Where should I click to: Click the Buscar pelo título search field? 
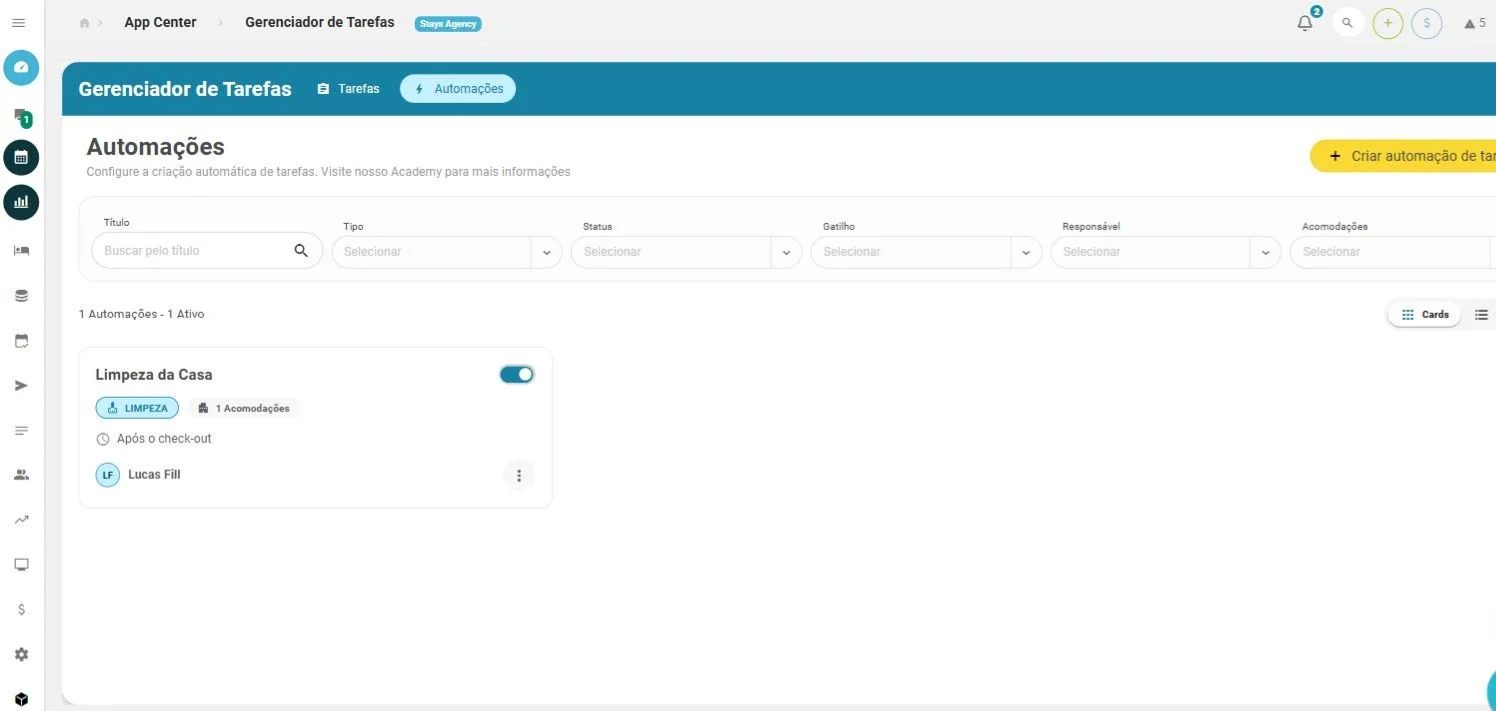click(207, 251)
